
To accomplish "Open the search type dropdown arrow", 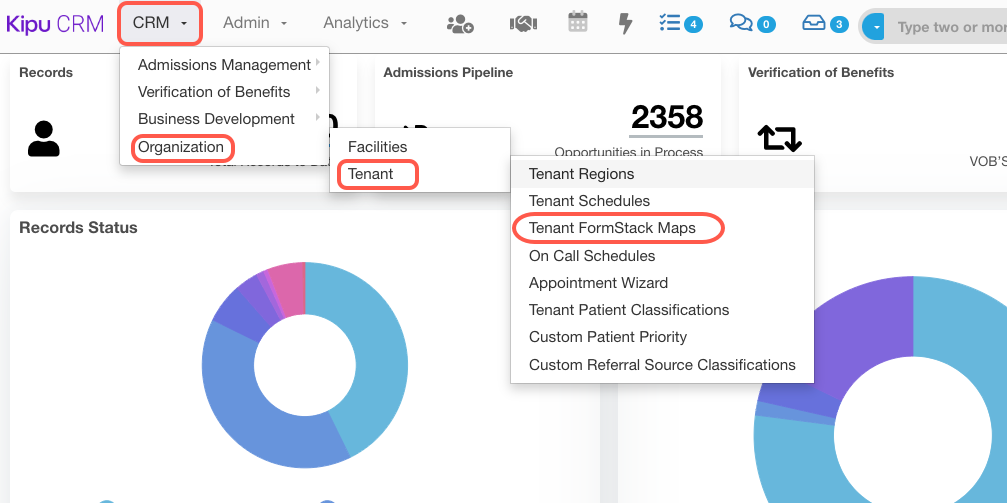I will click(876, 27).
